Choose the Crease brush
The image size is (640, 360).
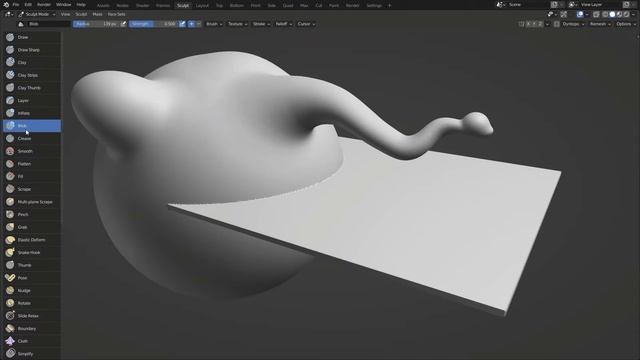[32, 138]
